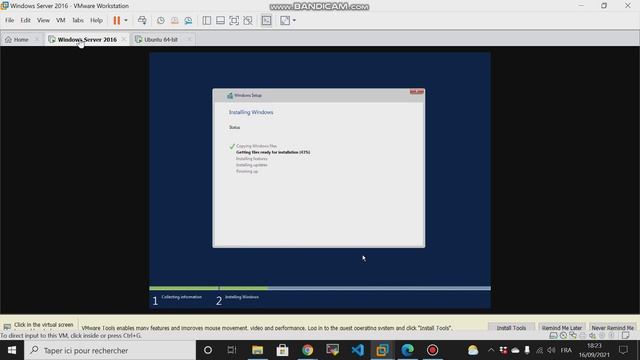This screenshot has width=640, height=360.
Task: Open the File menu
Action: (x=9, y=20)
